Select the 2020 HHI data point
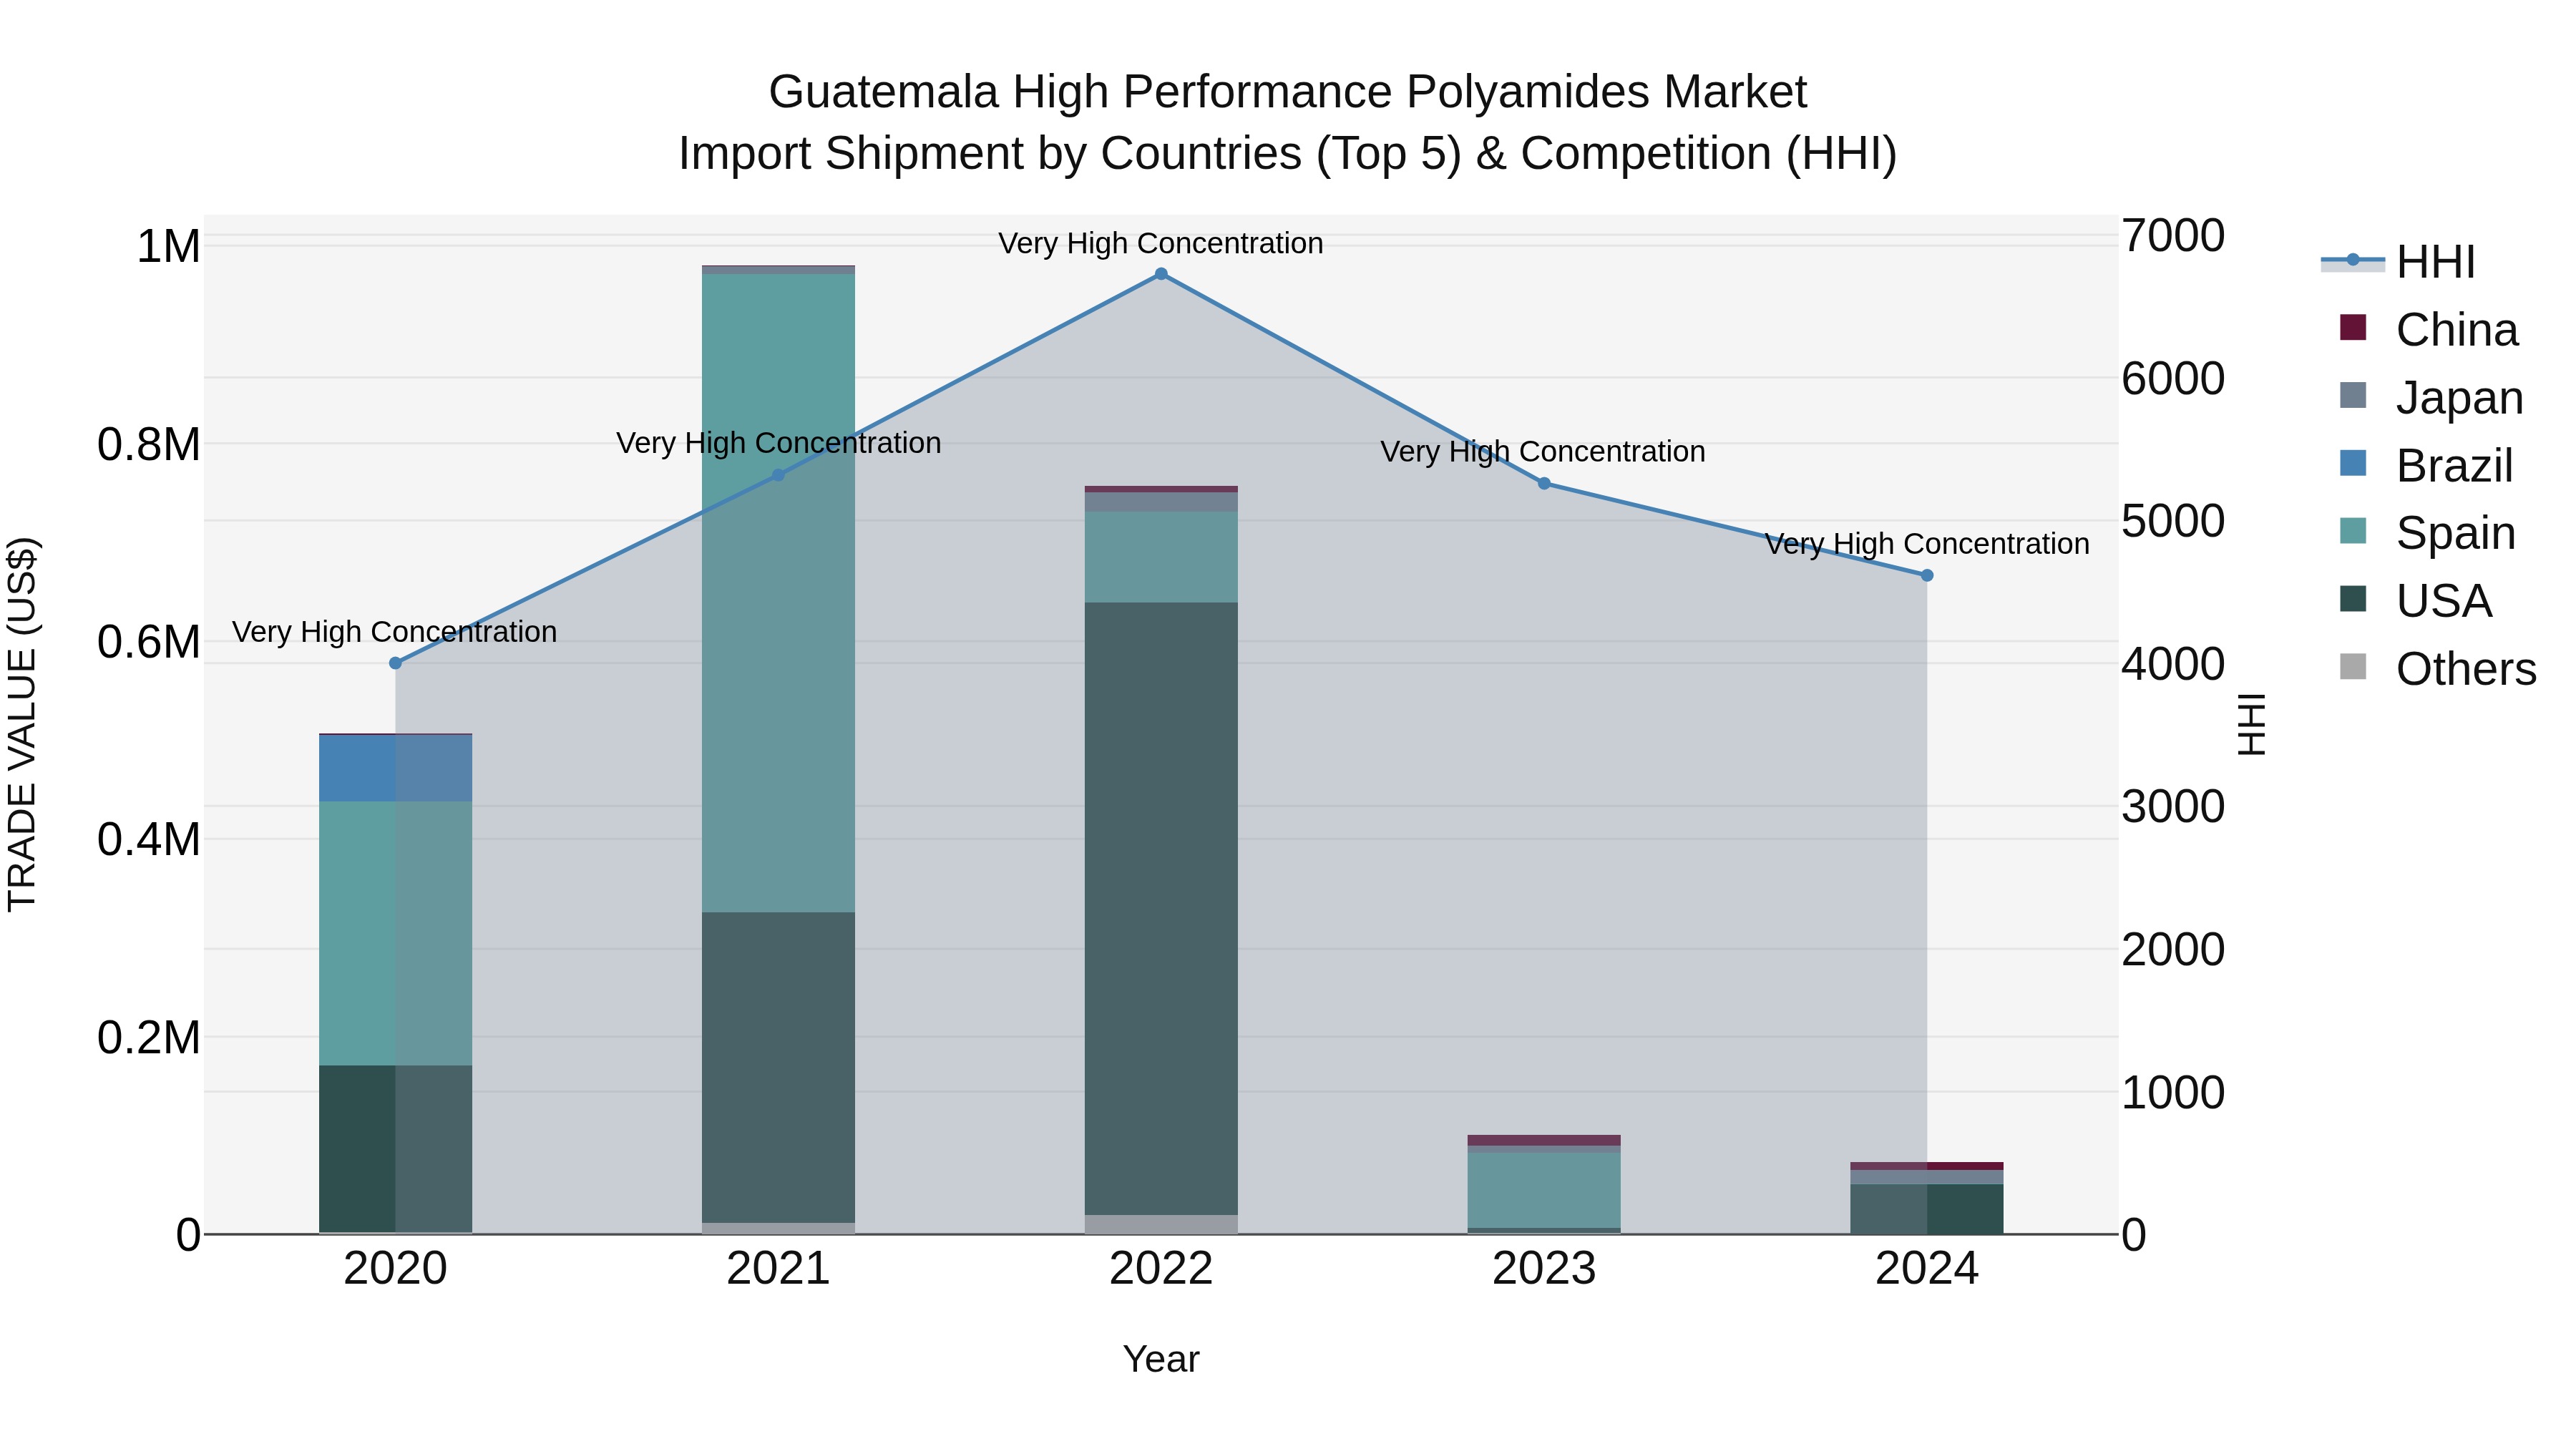The width and height of the screenshot is (2576, 1449). 395,663
